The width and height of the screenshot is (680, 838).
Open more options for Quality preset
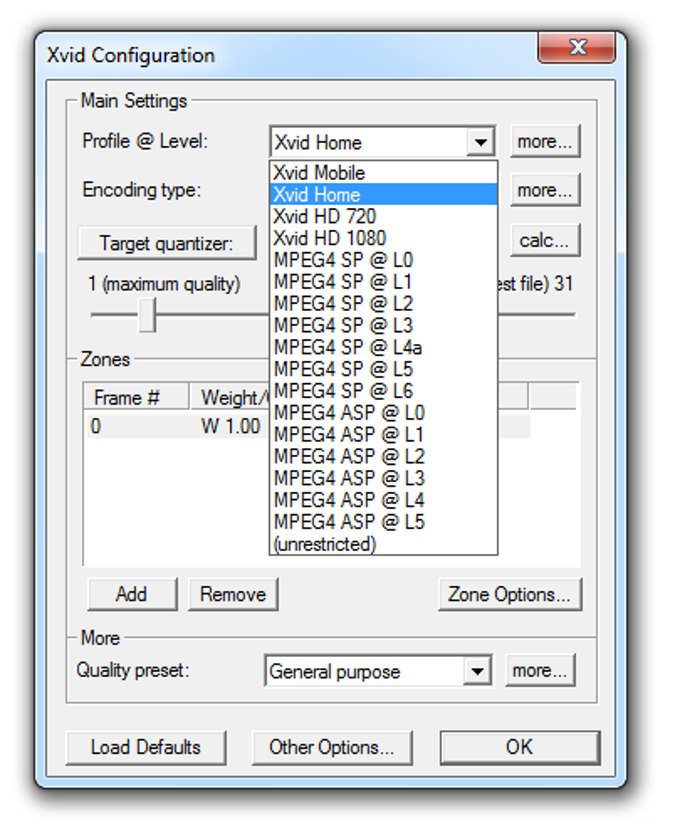[x=540, y=670]
